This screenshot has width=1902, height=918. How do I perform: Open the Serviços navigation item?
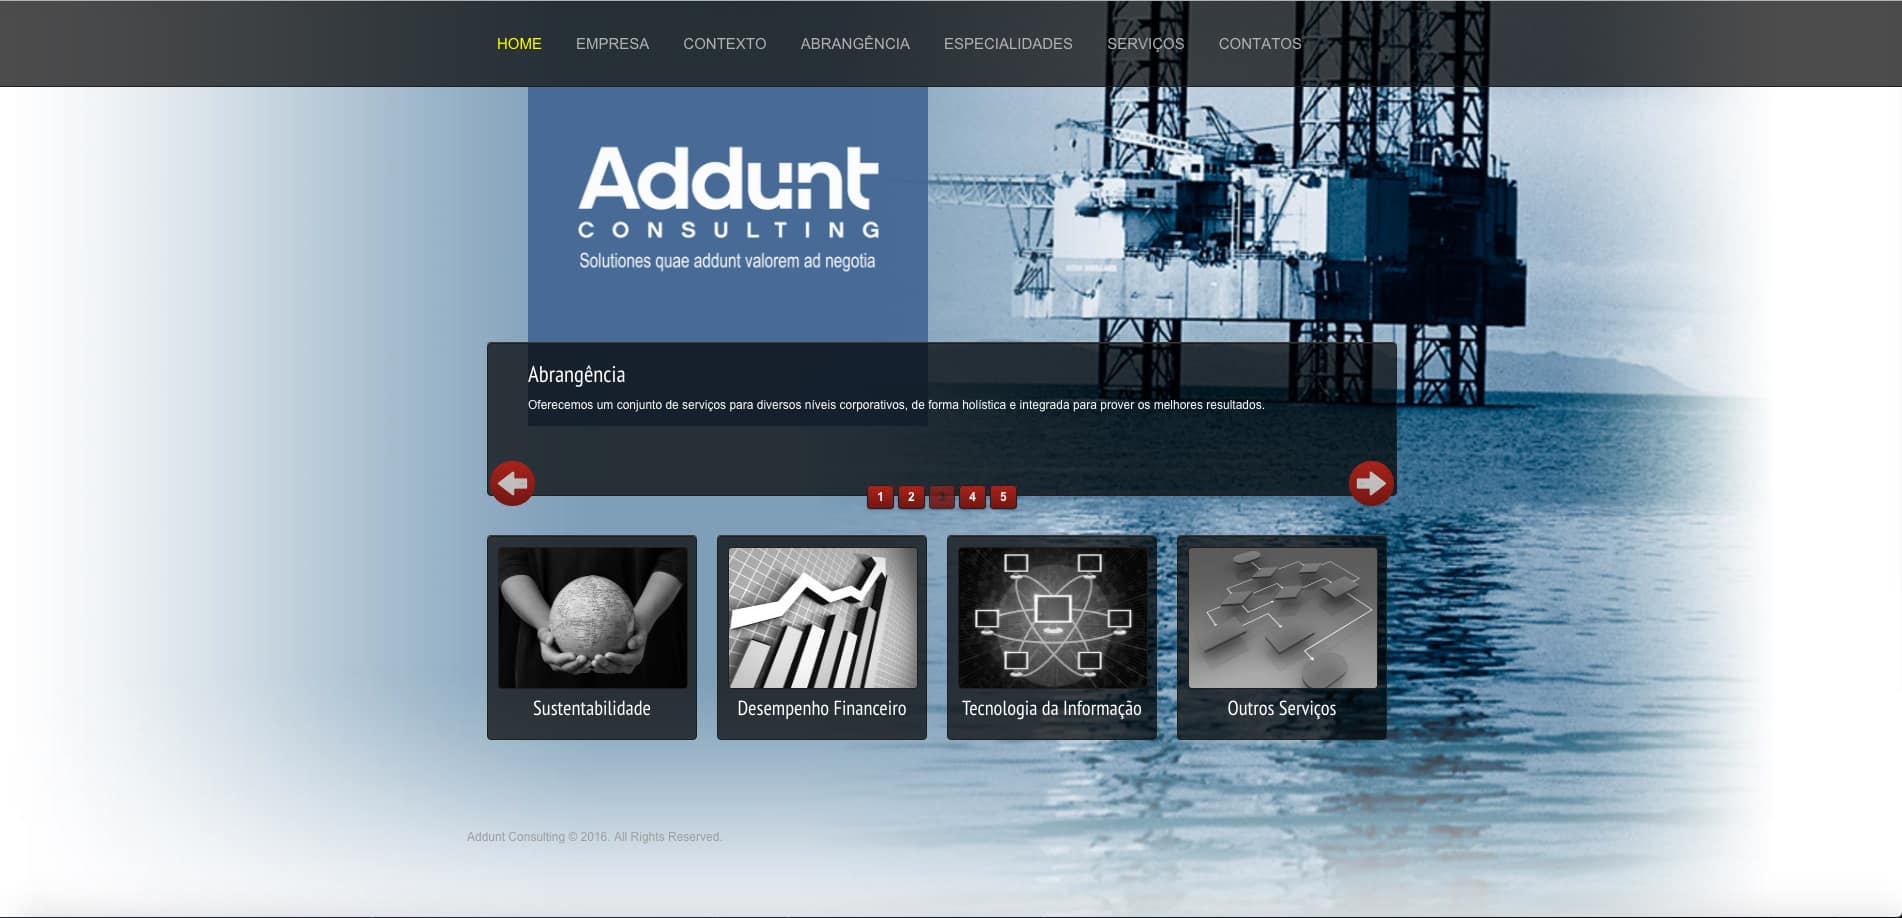click(x=1145, y=44)
